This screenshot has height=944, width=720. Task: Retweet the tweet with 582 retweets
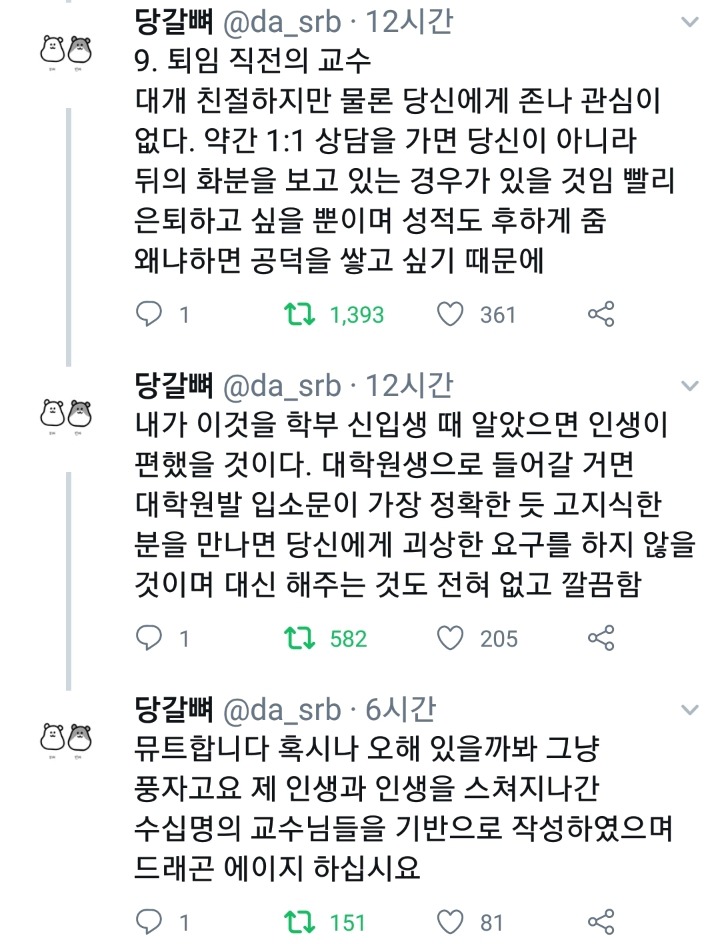[x=296, y=637]
